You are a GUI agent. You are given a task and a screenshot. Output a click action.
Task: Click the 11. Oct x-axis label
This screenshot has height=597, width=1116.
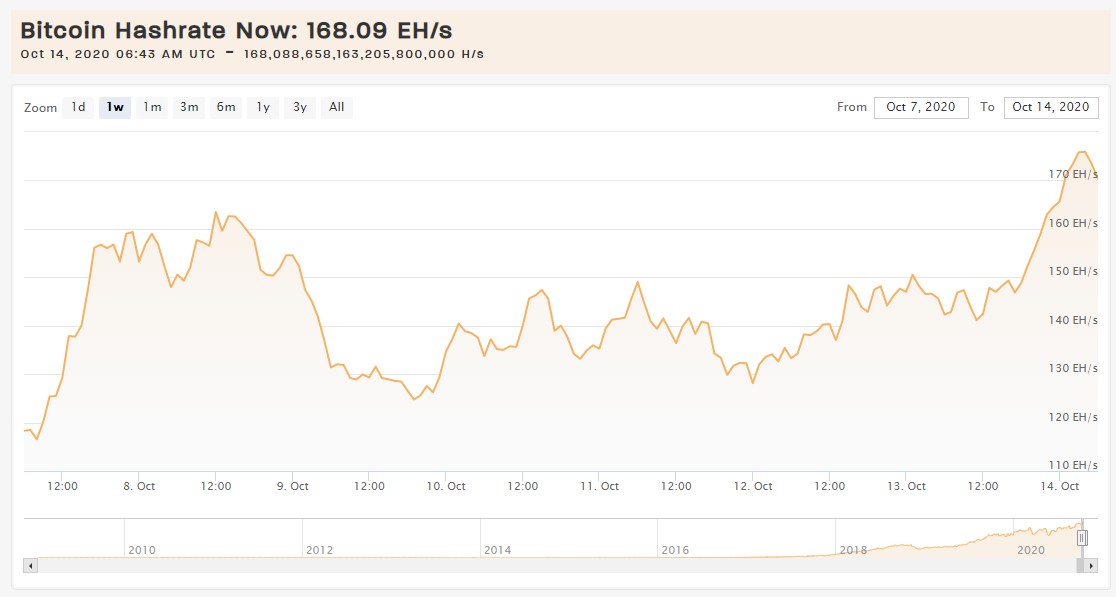click(599, 486)
